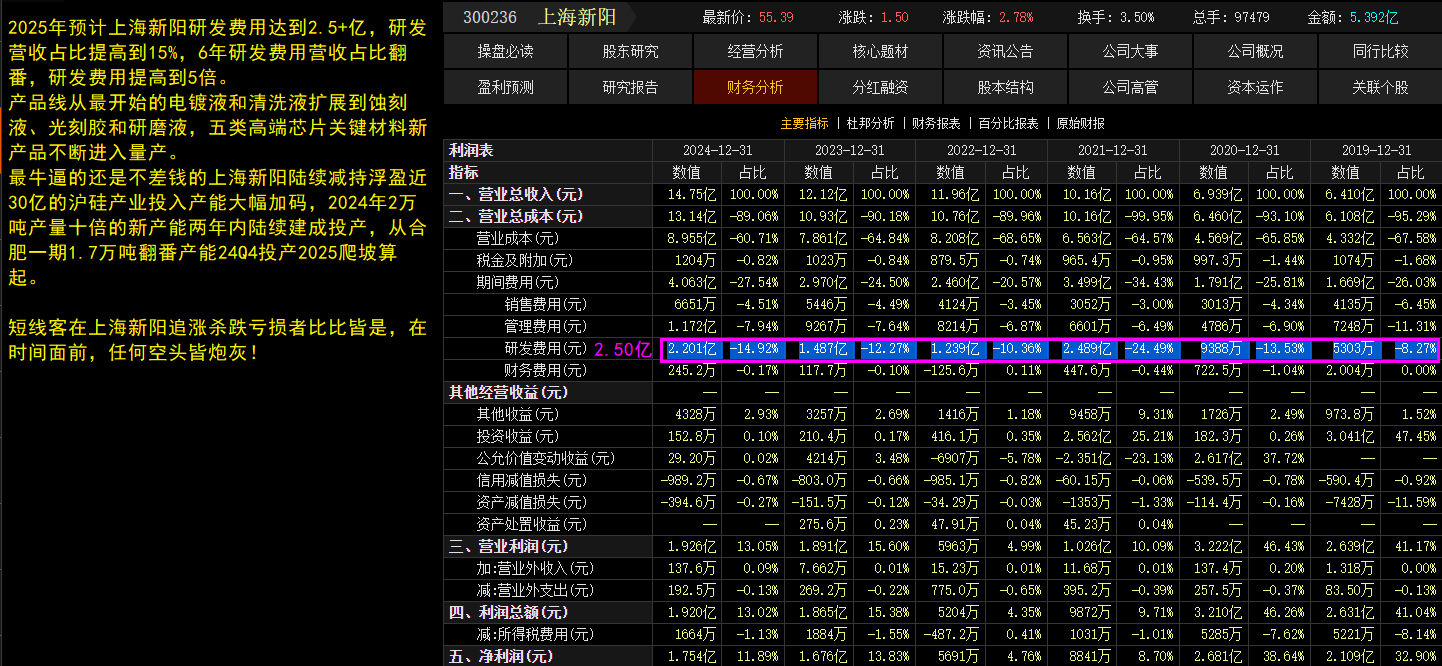Click the 研发费用(元) row label
The height and width of the screenshot is (666, 1442).
(x=546, y=348)
